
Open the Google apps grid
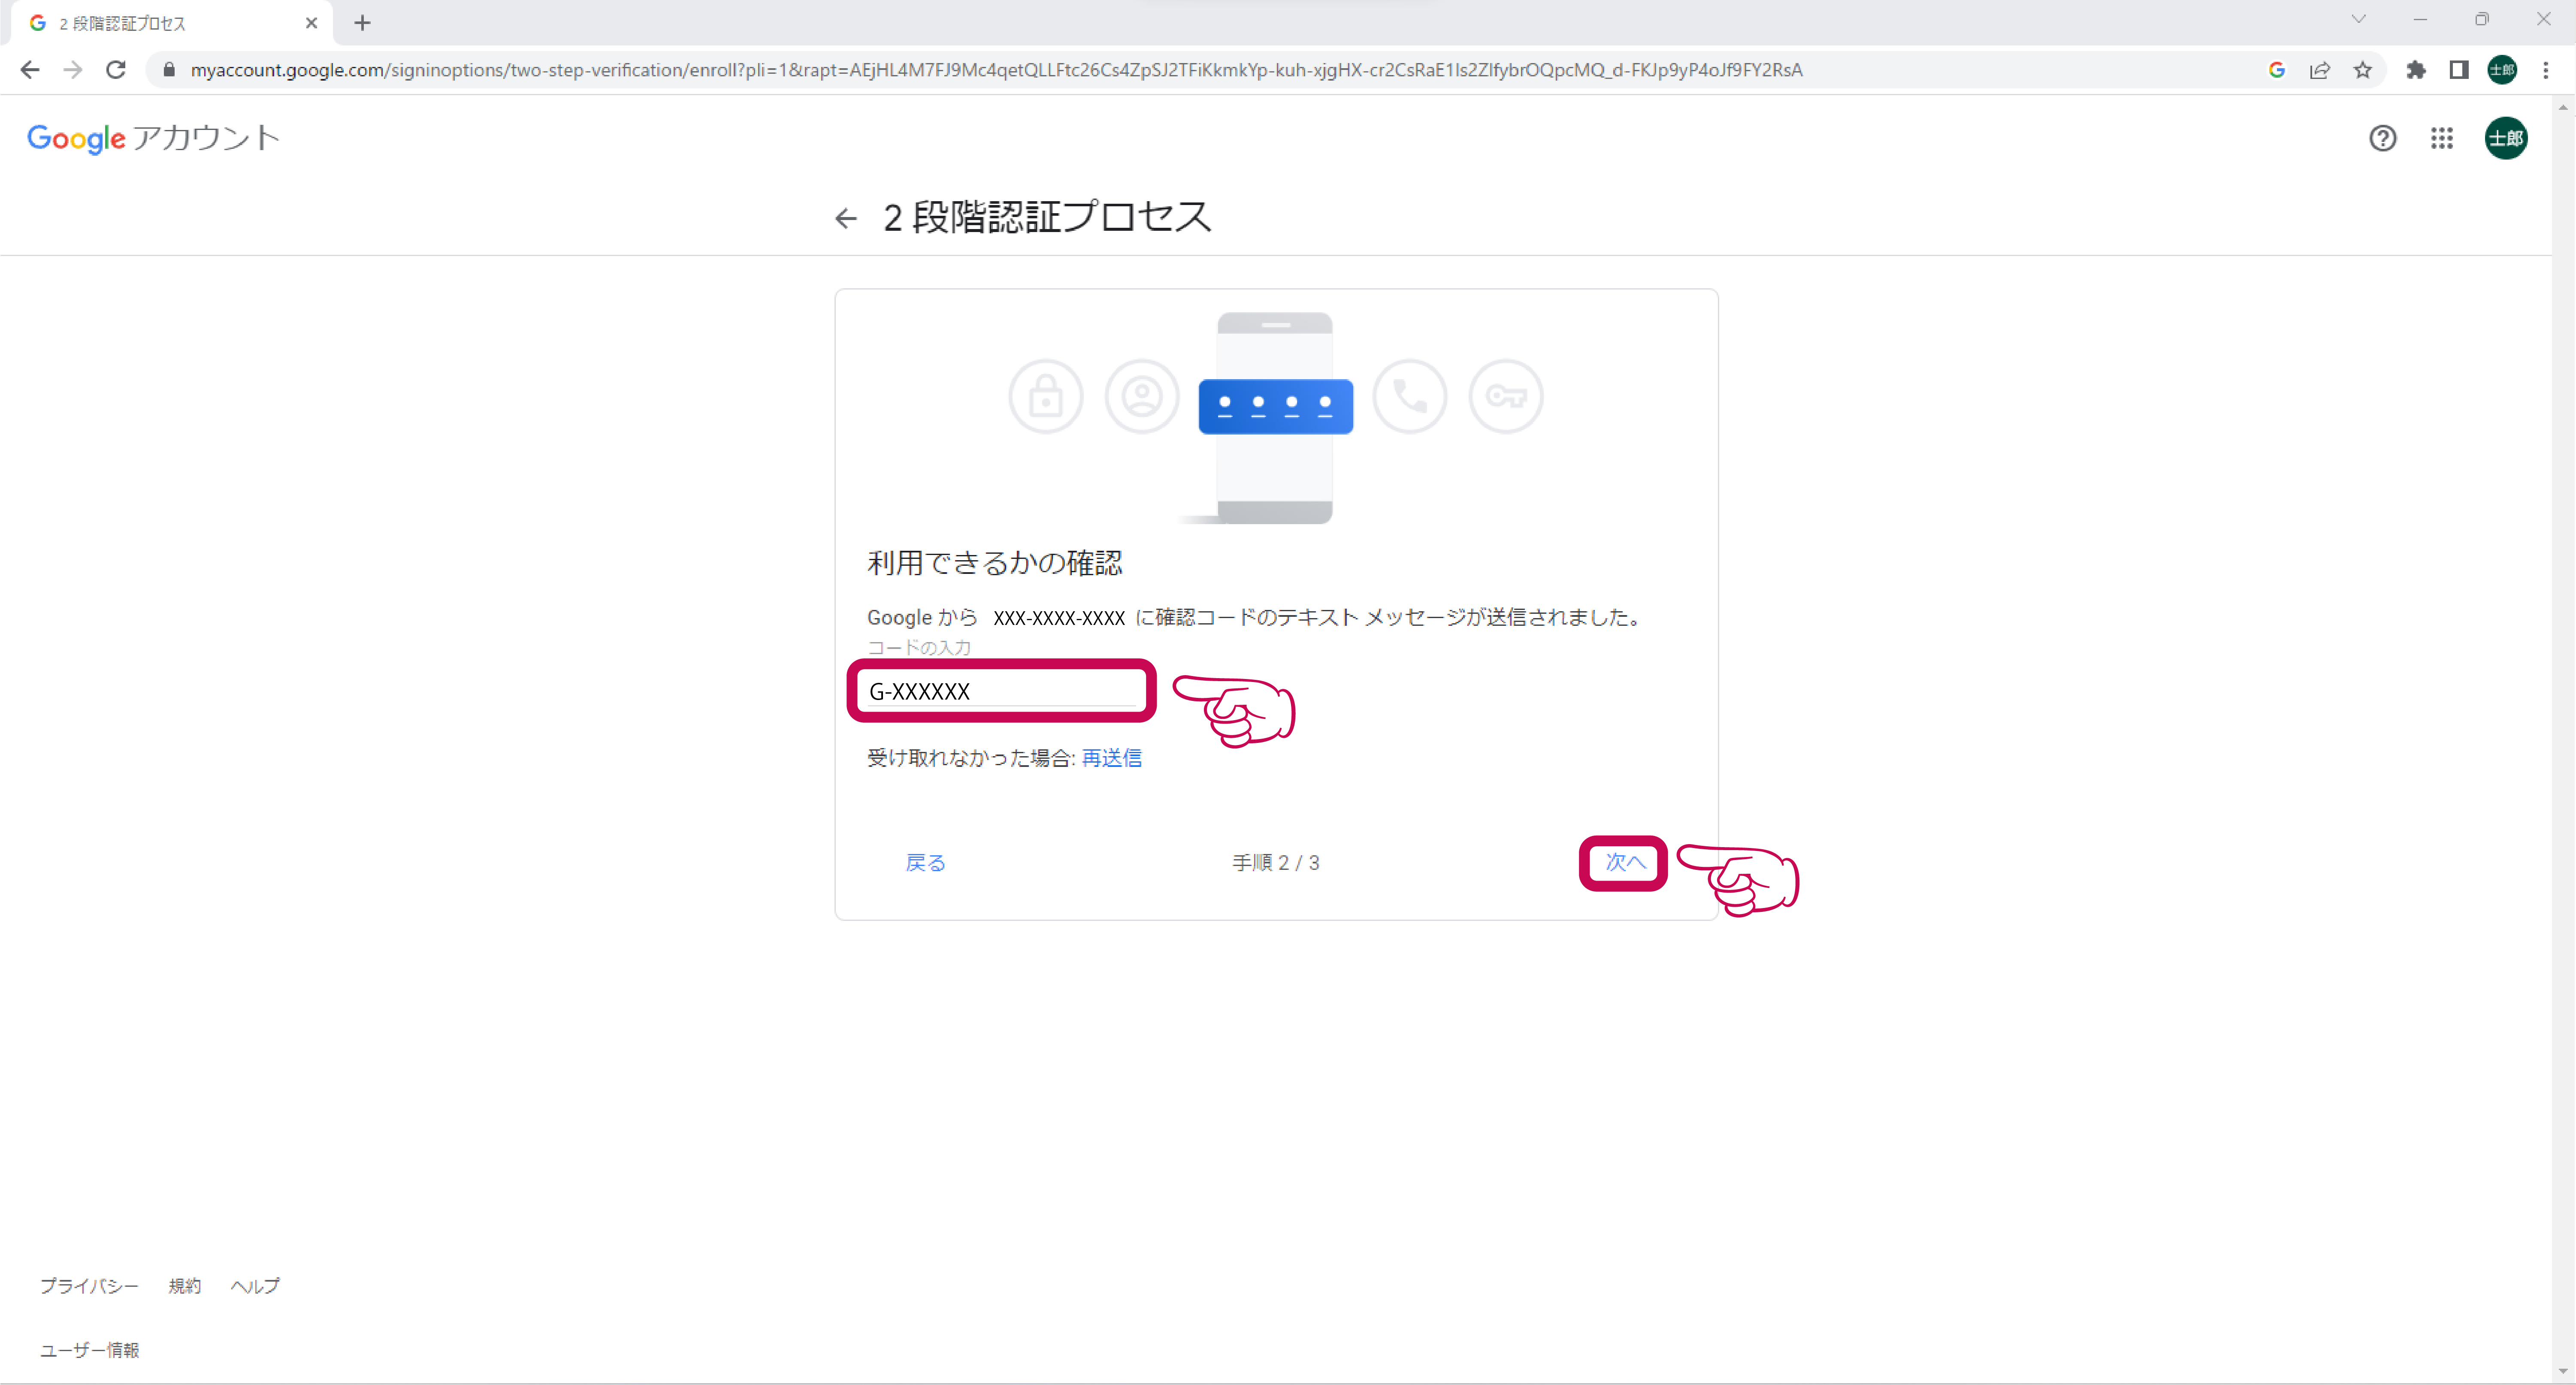click(x=2442, y=138)
